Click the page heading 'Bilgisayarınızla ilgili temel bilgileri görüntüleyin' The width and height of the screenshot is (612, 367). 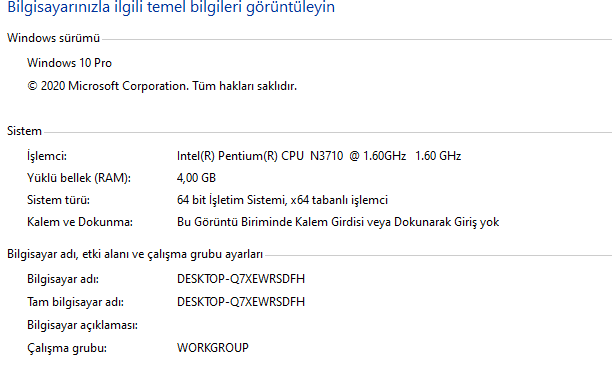171,7
